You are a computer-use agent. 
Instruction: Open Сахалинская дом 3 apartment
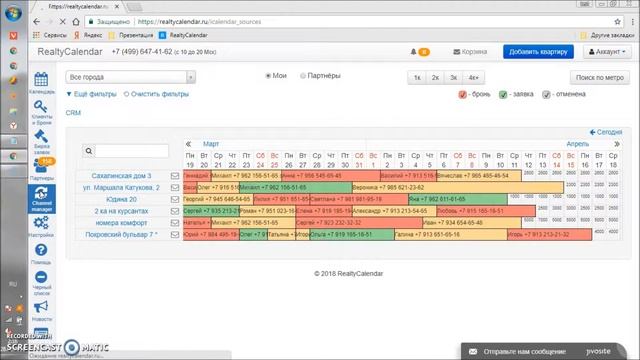coord(121,176)
